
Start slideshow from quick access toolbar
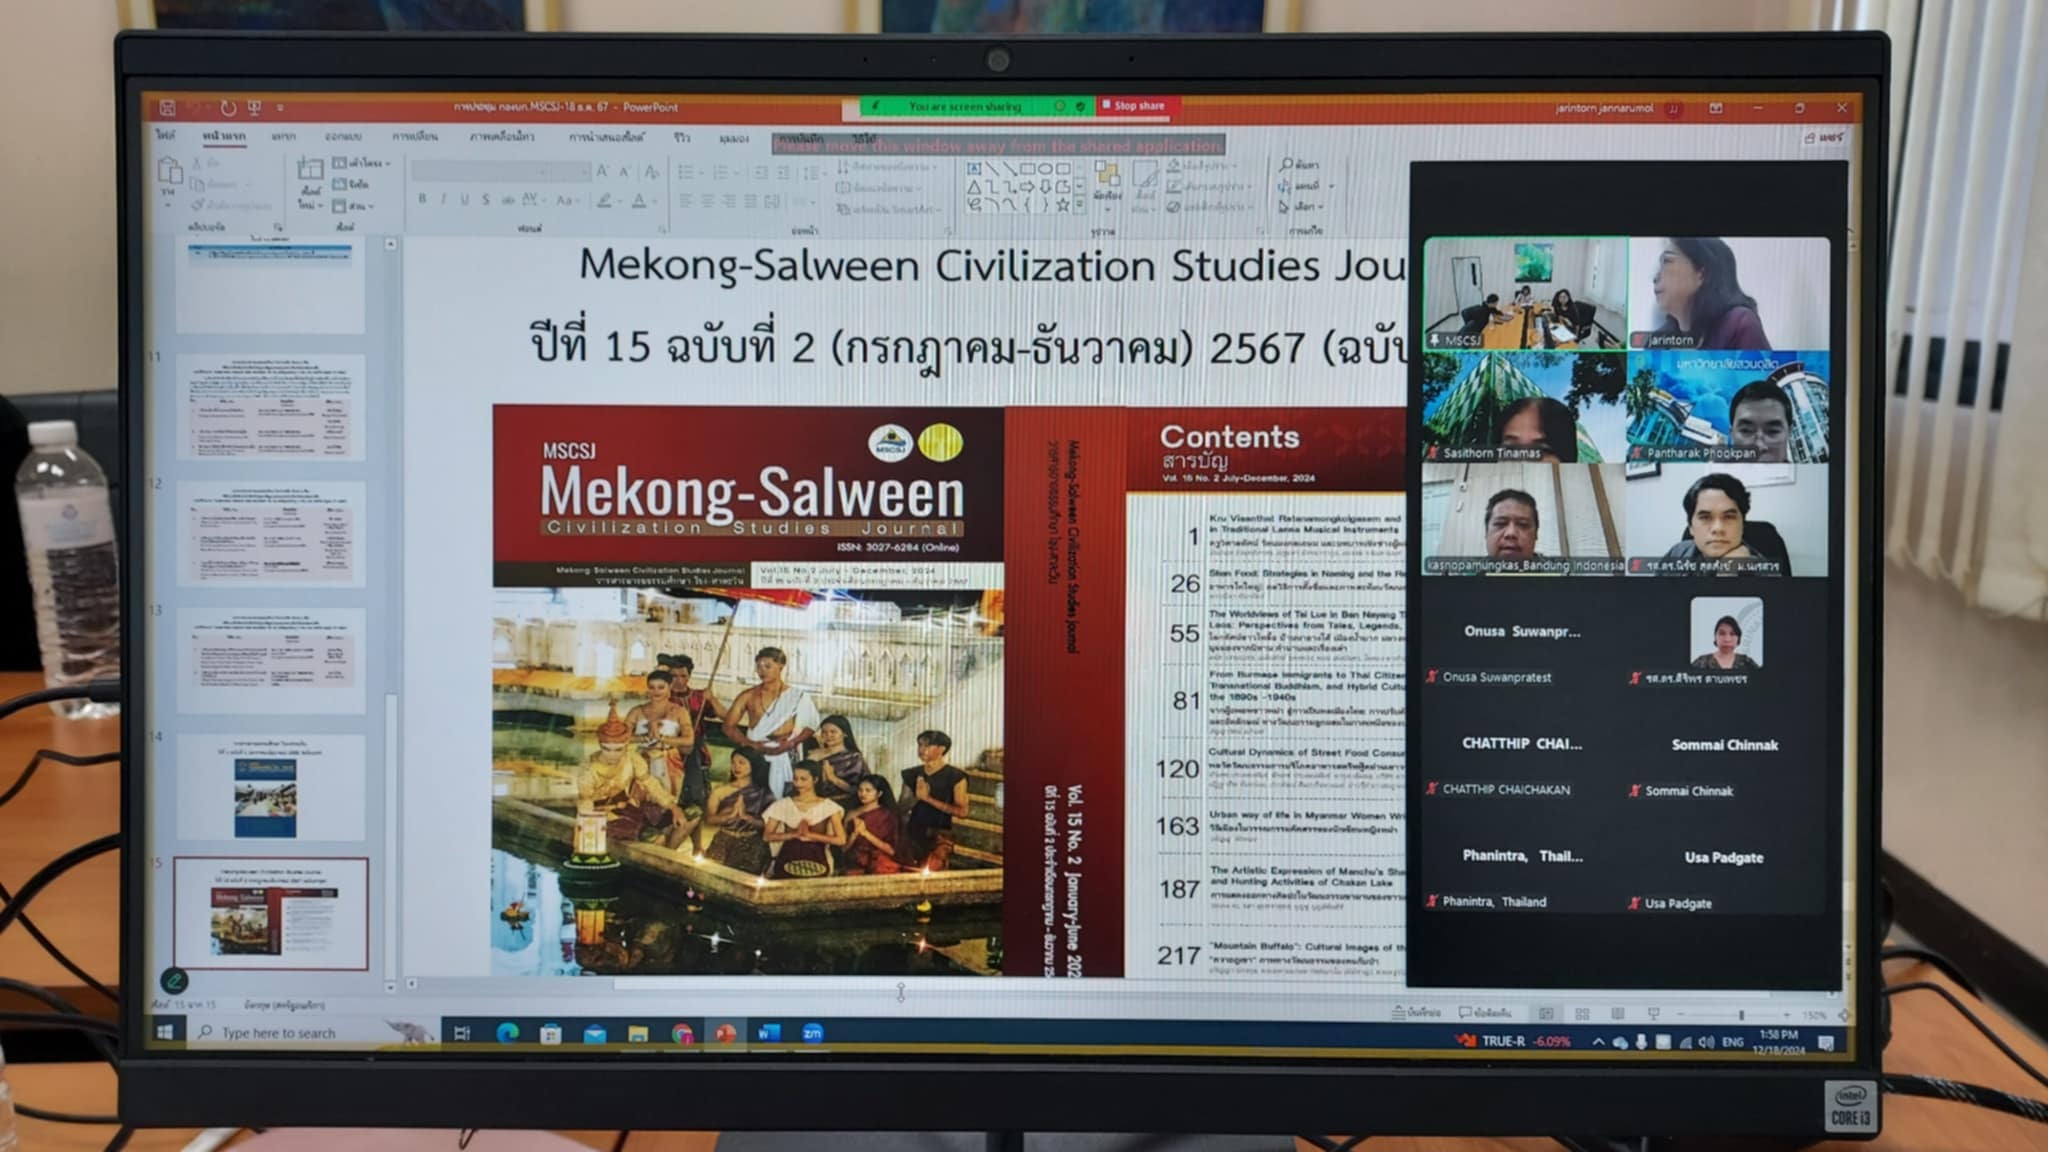pos(254,107)
